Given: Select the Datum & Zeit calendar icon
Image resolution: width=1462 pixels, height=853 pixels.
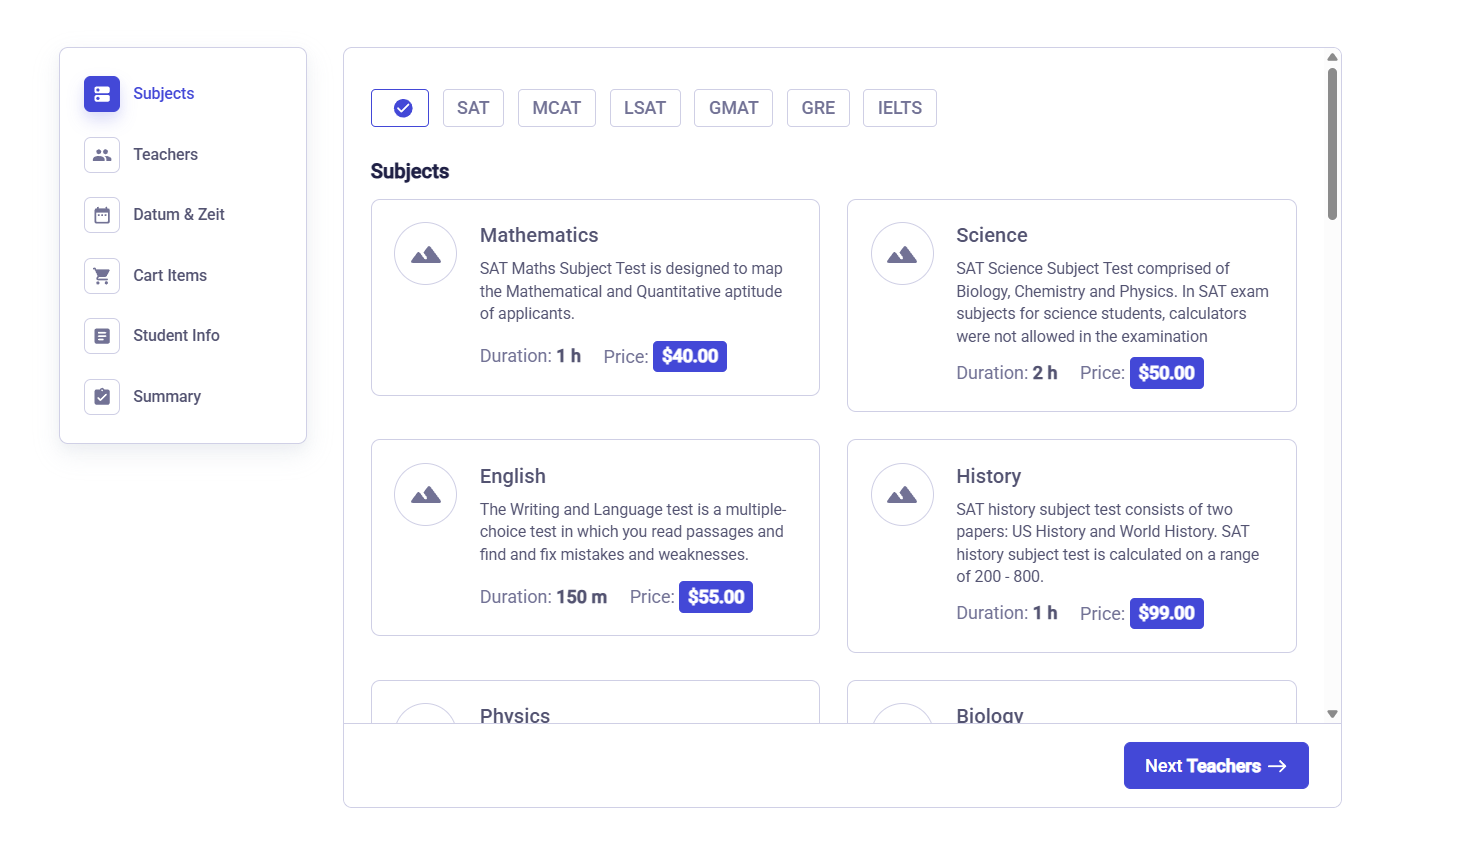Looking at the screenshot, I should pos(102,215).
